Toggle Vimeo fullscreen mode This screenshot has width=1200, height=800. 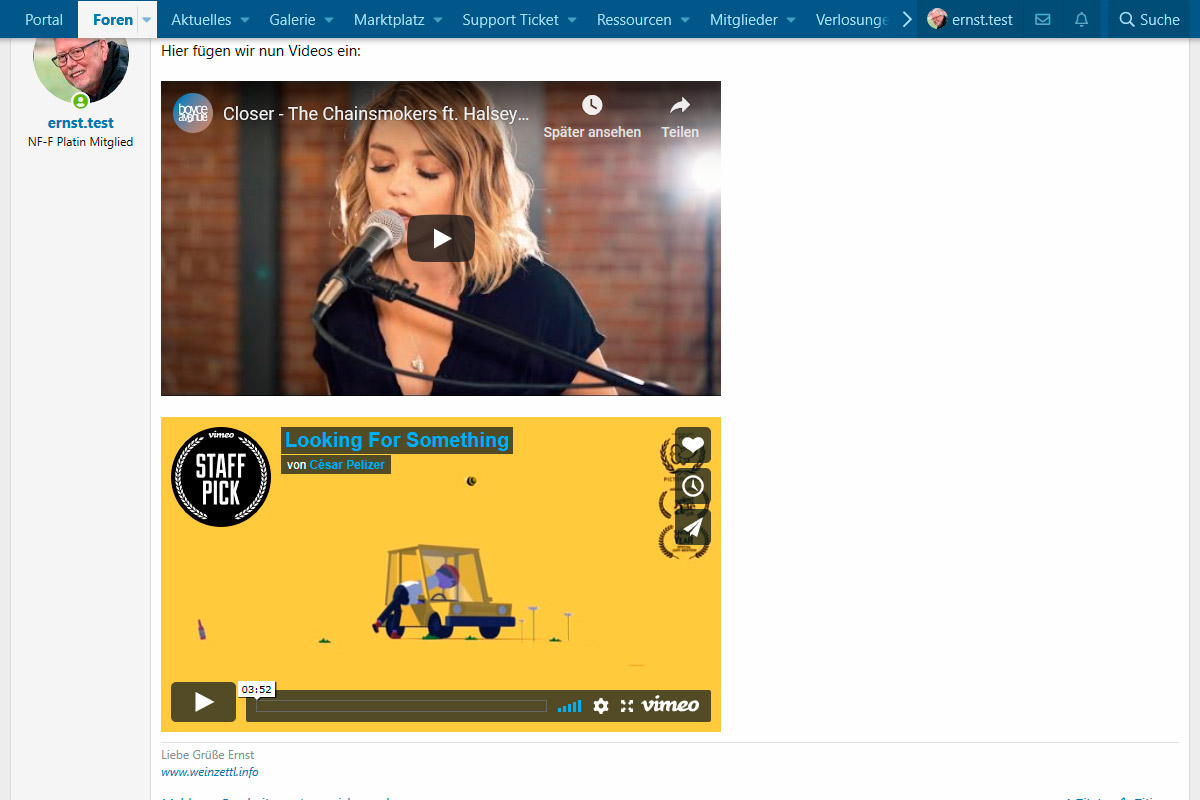pos(627,706)
